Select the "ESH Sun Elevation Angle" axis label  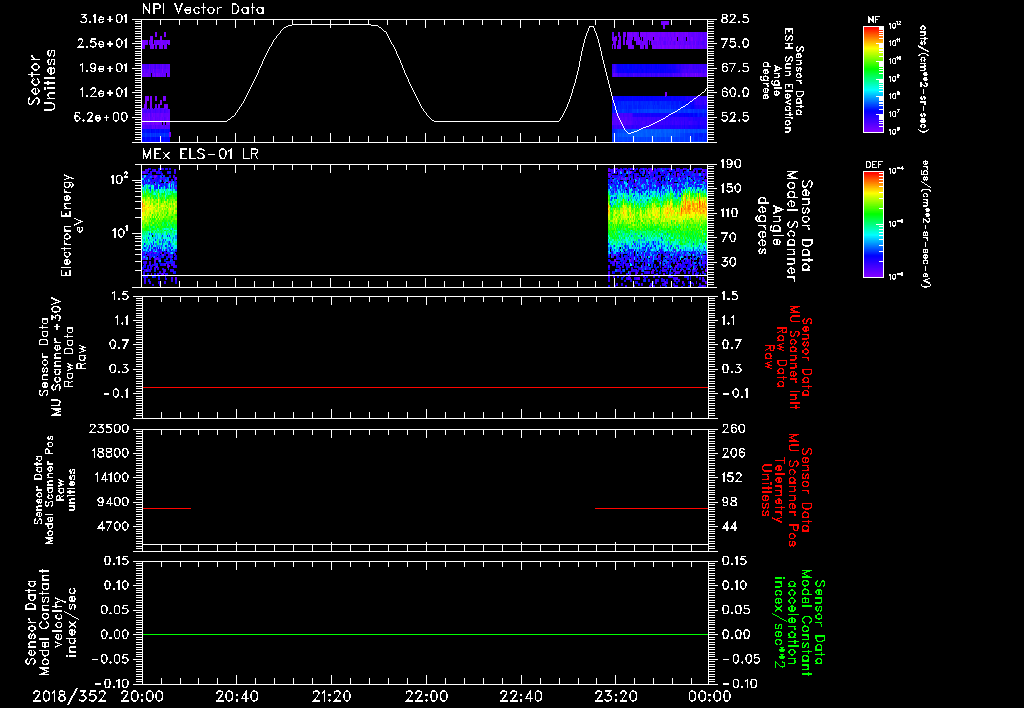(784, 80)
